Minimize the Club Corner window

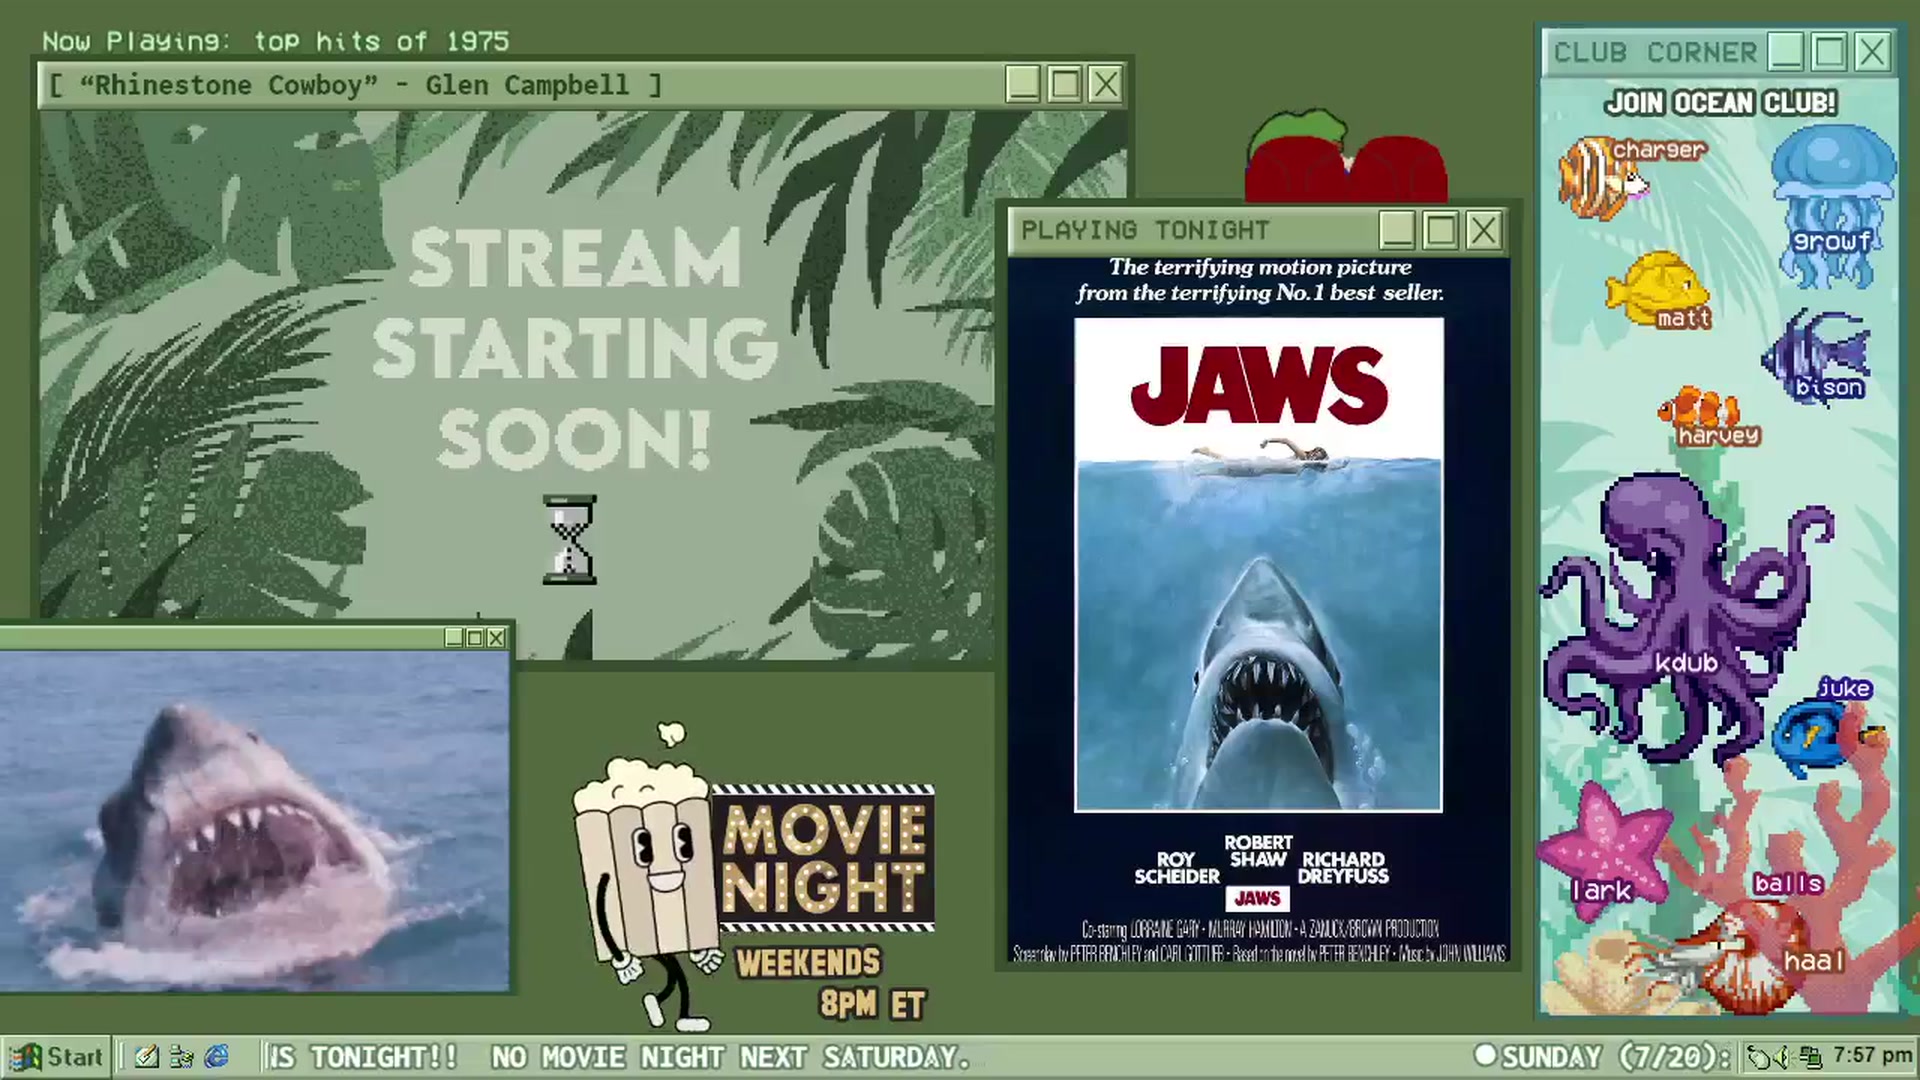pyautogui.click(x=1786, y=51)
